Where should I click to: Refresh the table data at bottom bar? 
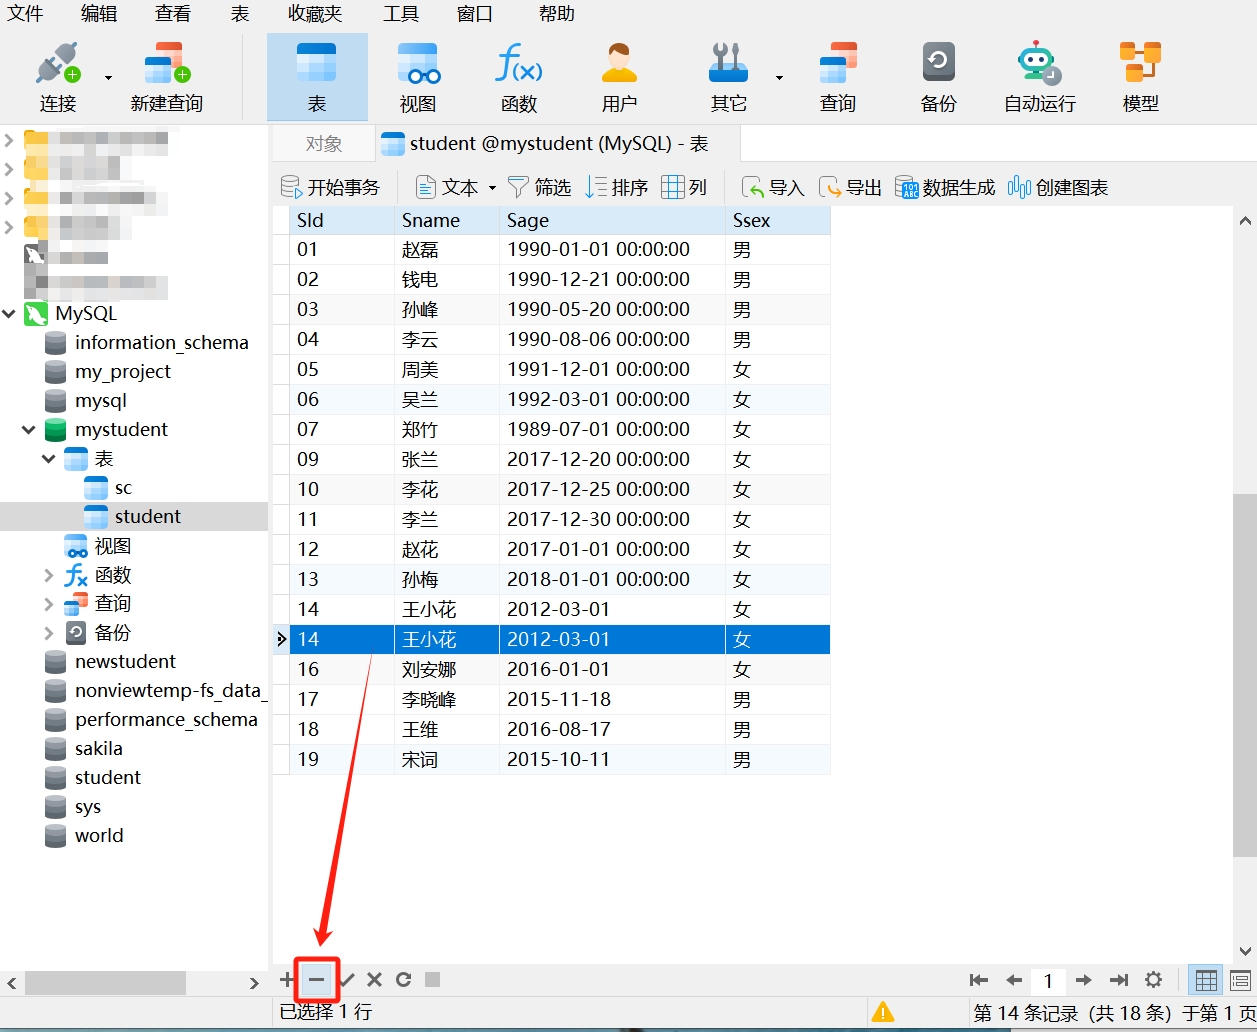[403, 980]
